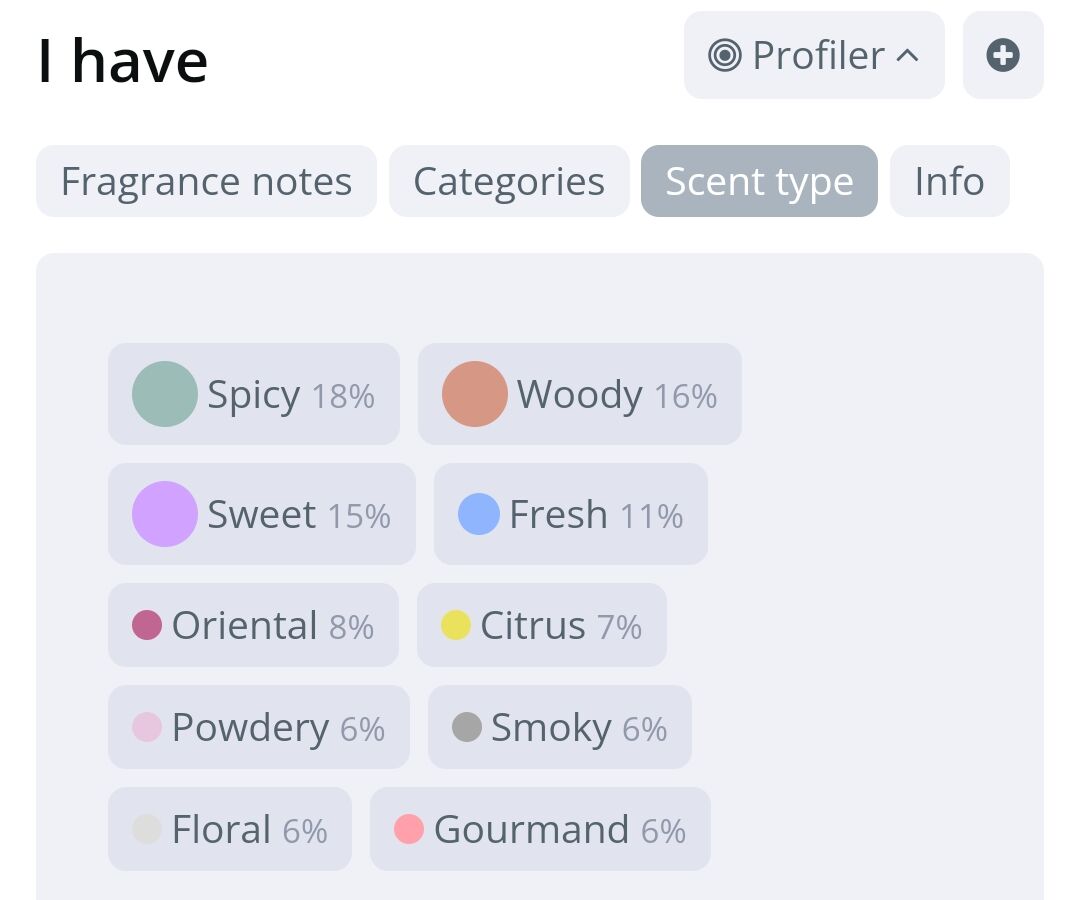1080x900 pixels.
Task: Select the Citrus 7% scent chip
Action: (x=542, y=625)
